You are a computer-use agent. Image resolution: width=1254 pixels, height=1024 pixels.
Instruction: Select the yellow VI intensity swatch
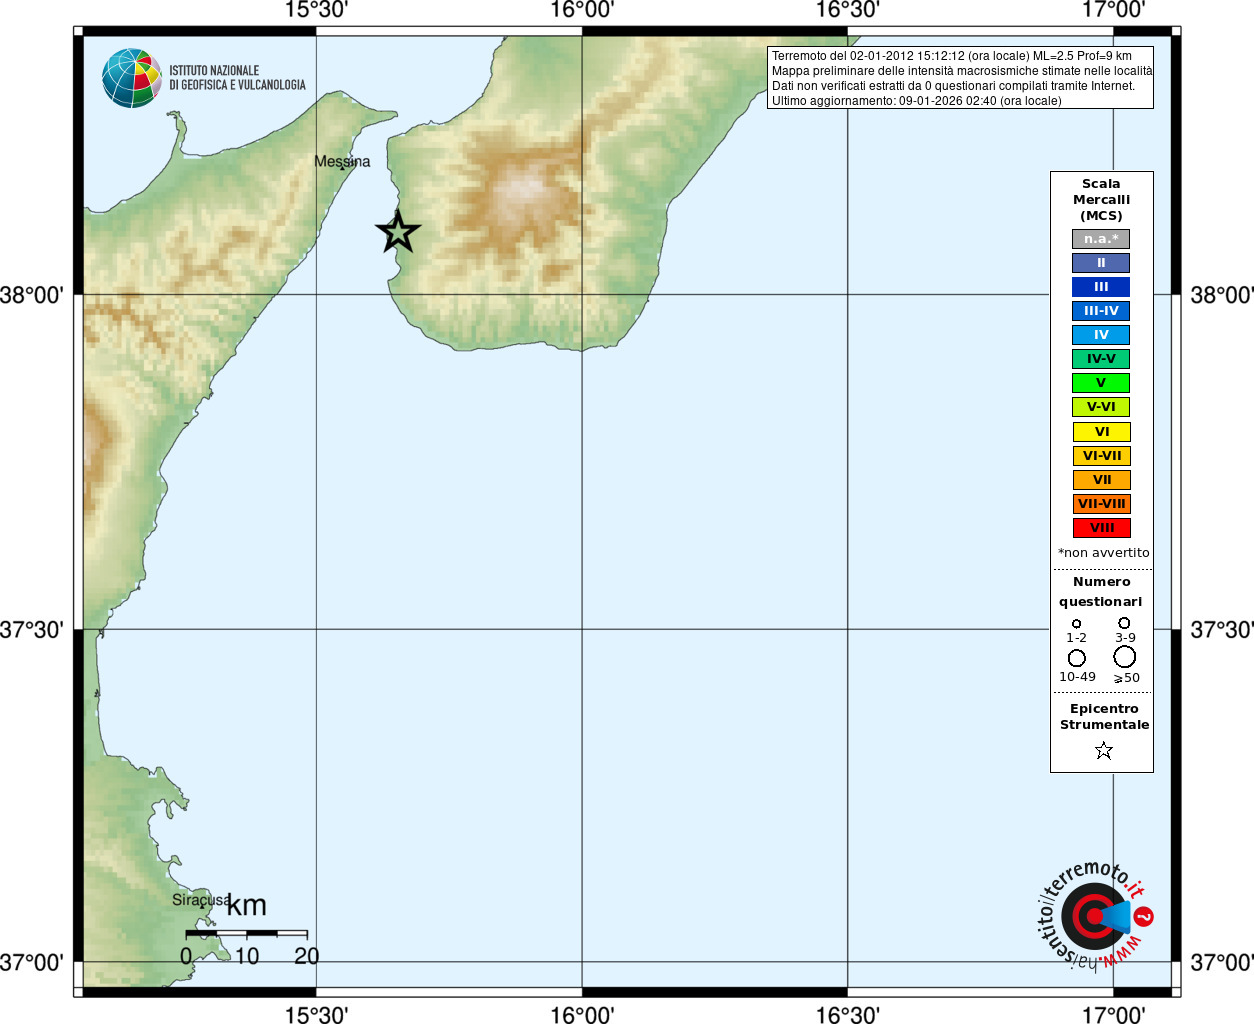(x=1101, y=432)
